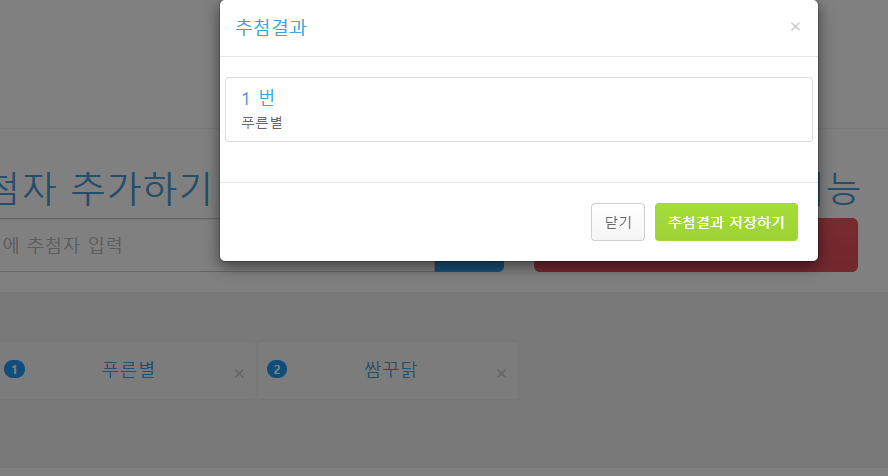The width and height of the screenshot is (888, 476).
Task: Click the blue number 1 badge
Action: [15, 370]
